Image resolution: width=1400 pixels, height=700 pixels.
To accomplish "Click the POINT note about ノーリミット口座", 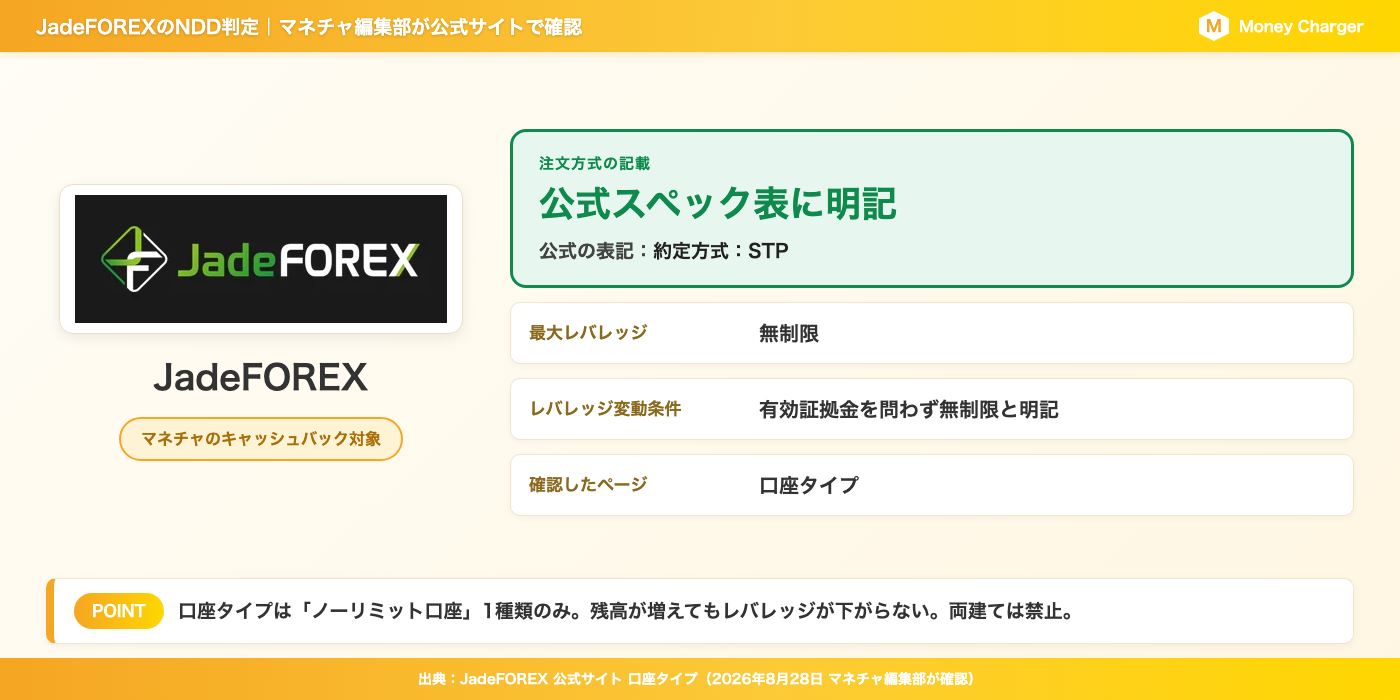I will pos(627,611).
